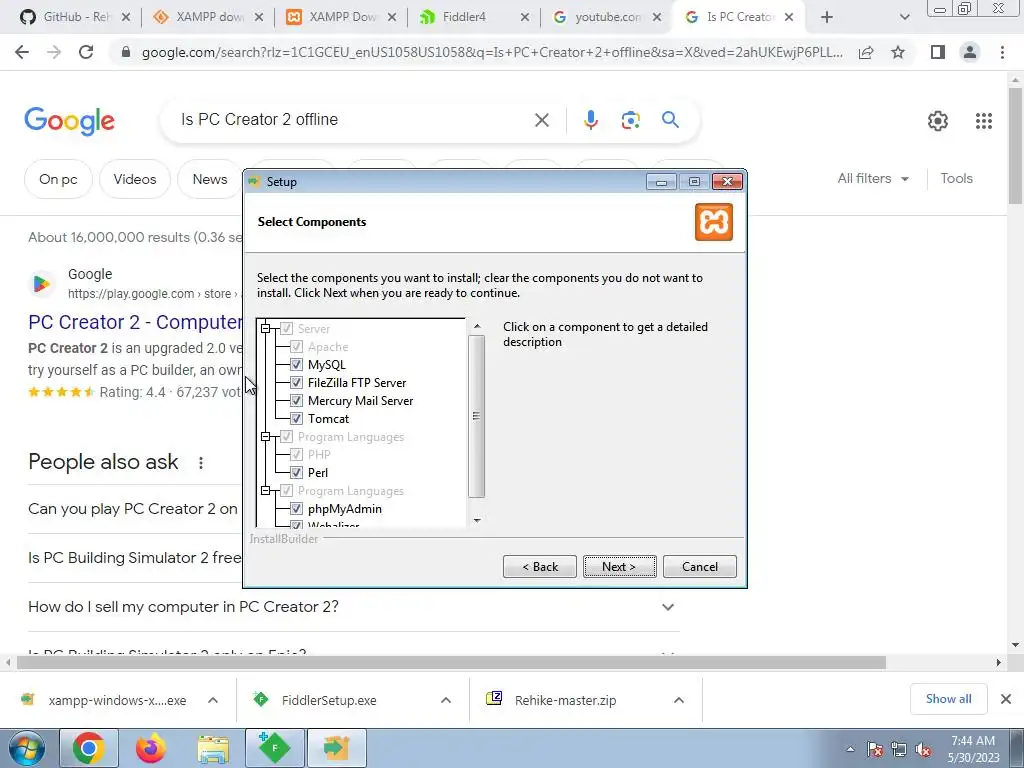Open the All filters dropdown
This screenshot has width=1024, height=768.
(873, 178)
